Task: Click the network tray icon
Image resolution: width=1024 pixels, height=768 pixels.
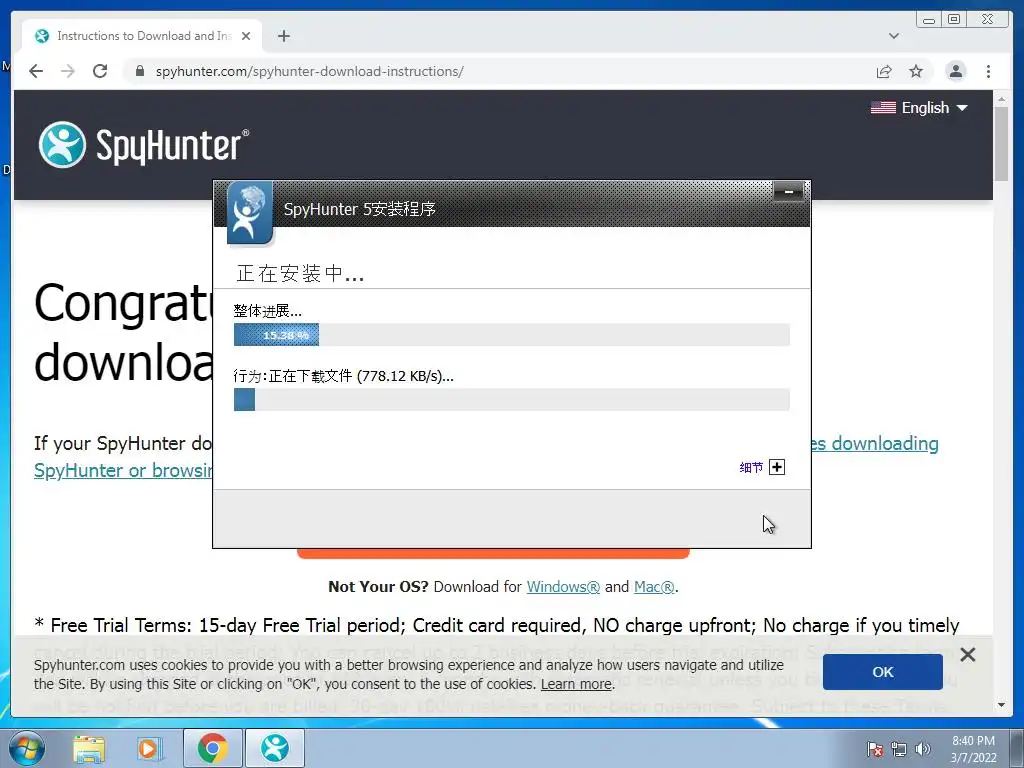Action: point(899,749)
